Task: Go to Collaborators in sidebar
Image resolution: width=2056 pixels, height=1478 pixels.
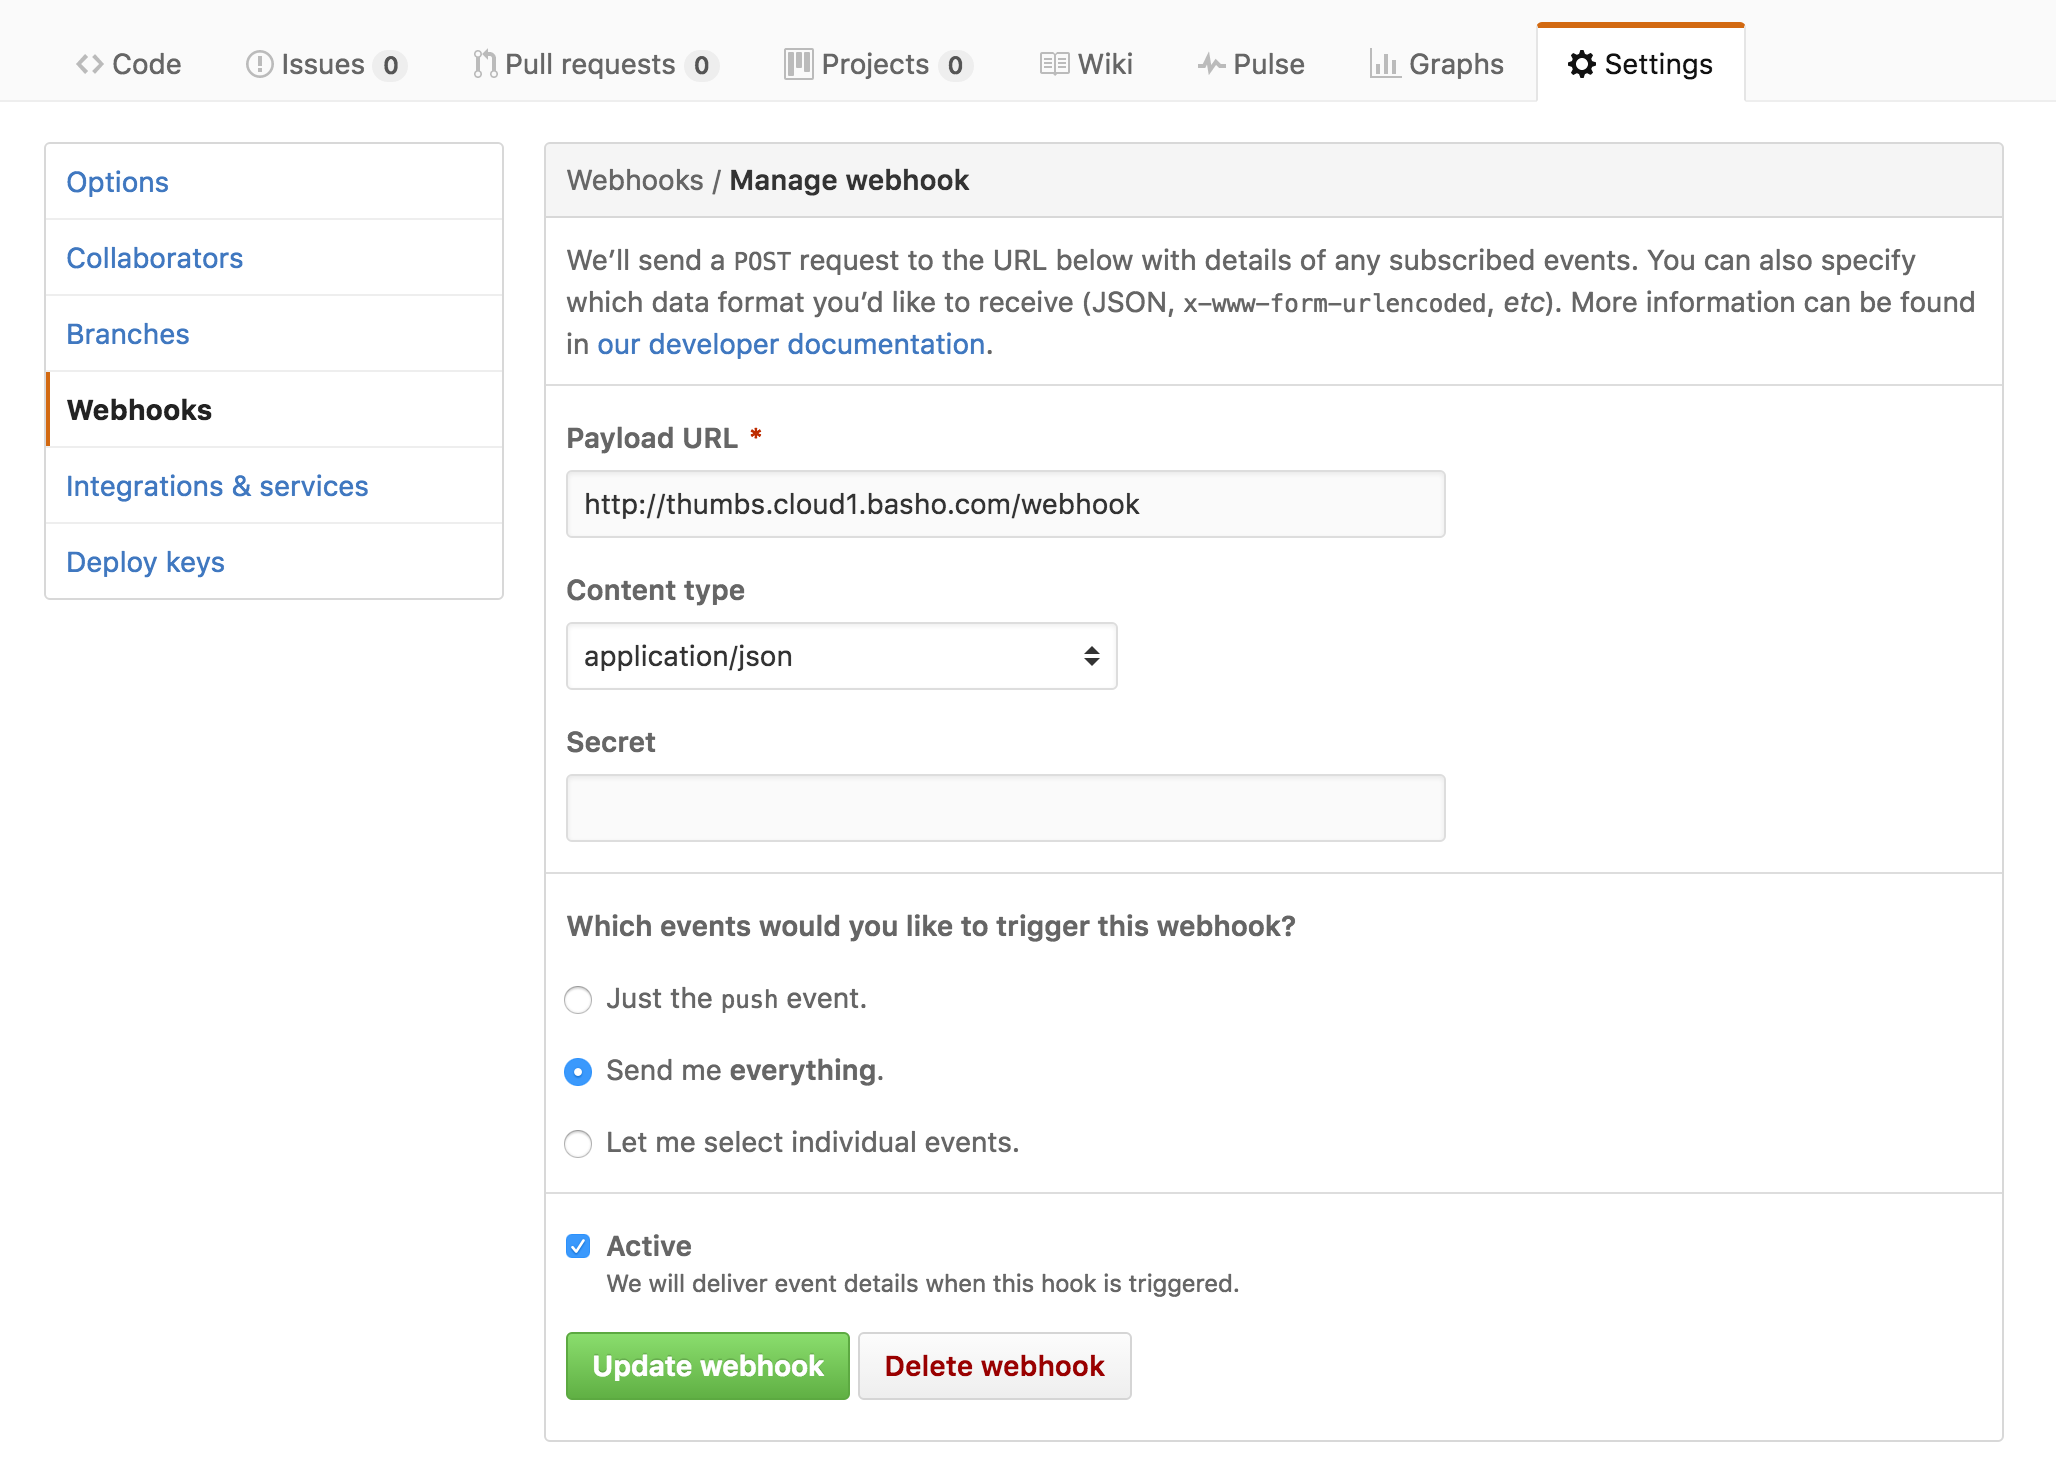Action: (x=155, y=258)
